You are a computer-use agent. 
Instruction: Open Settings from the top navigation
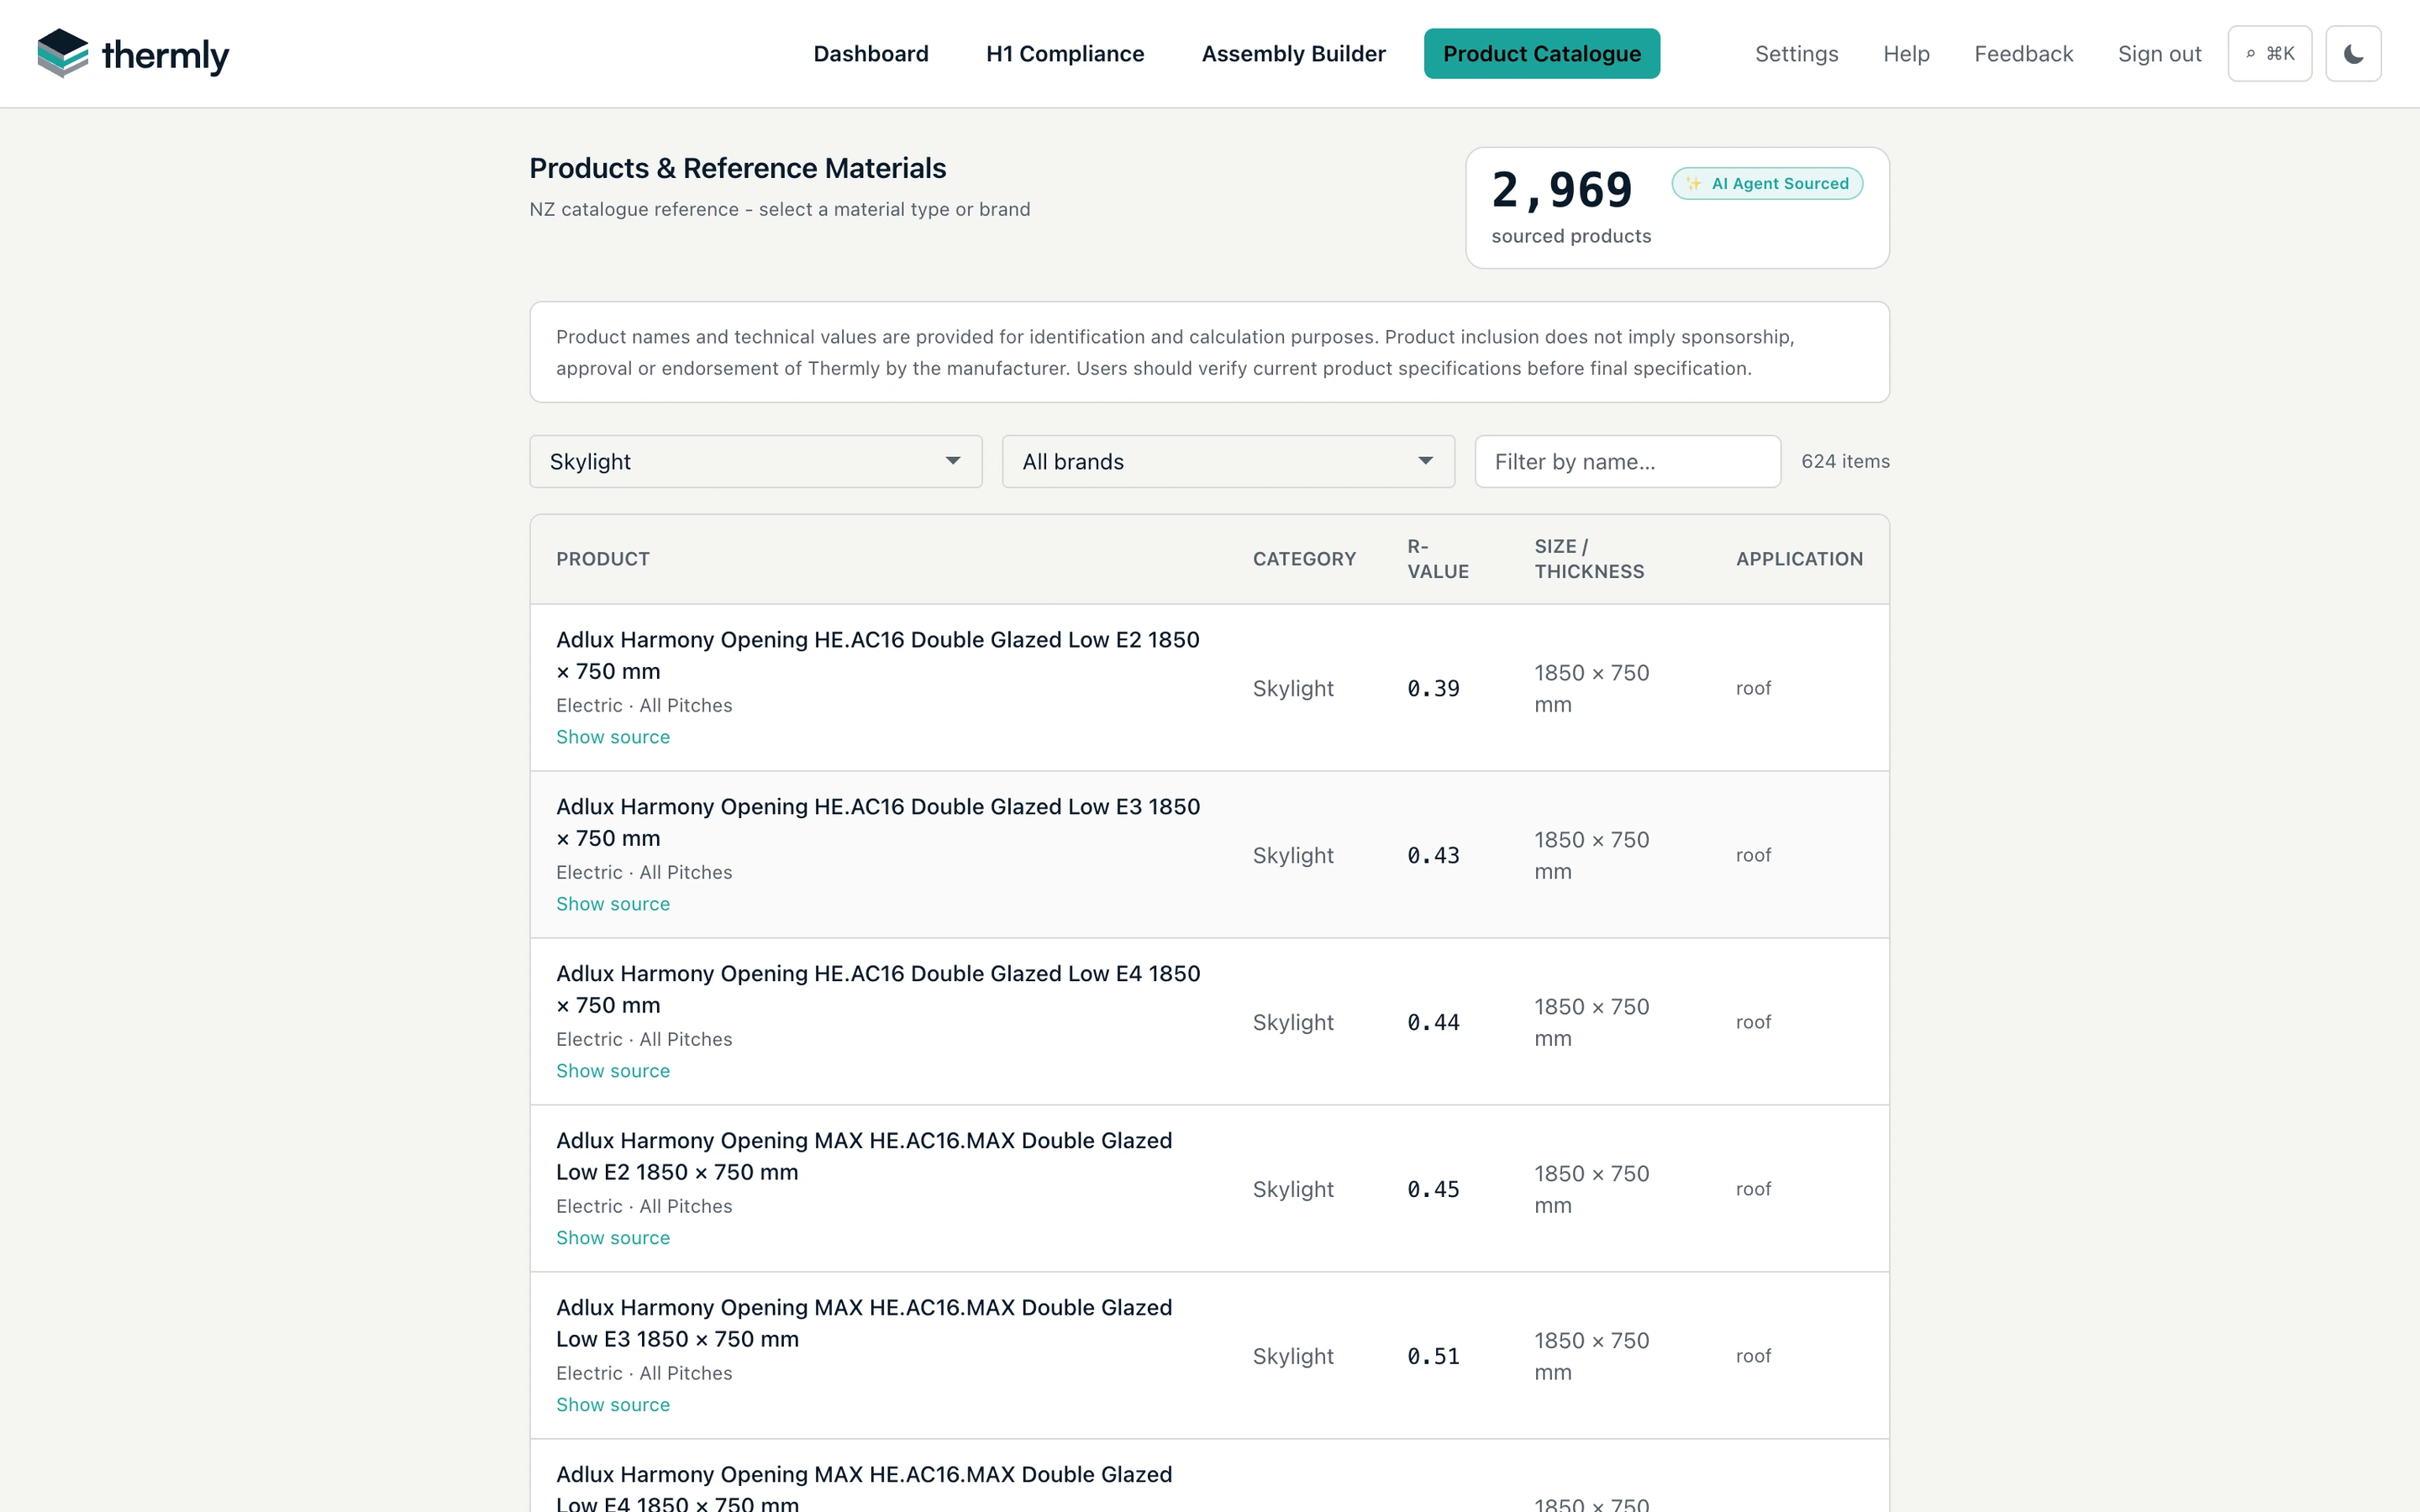click(x=1796, y=54)
